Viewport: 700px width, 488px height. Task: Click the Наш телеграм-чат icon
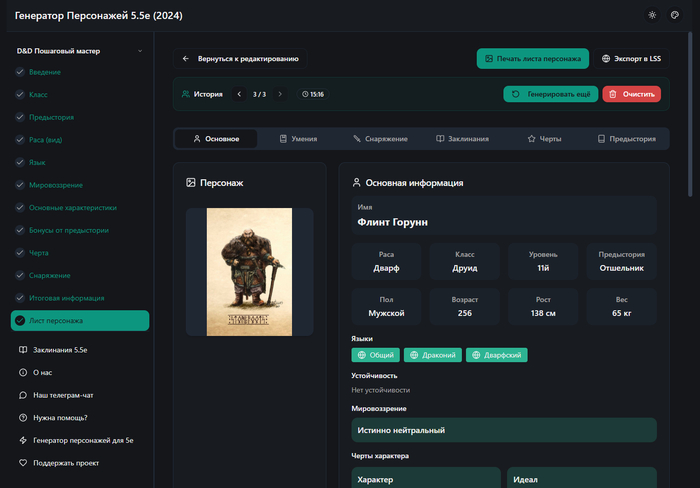22,395
